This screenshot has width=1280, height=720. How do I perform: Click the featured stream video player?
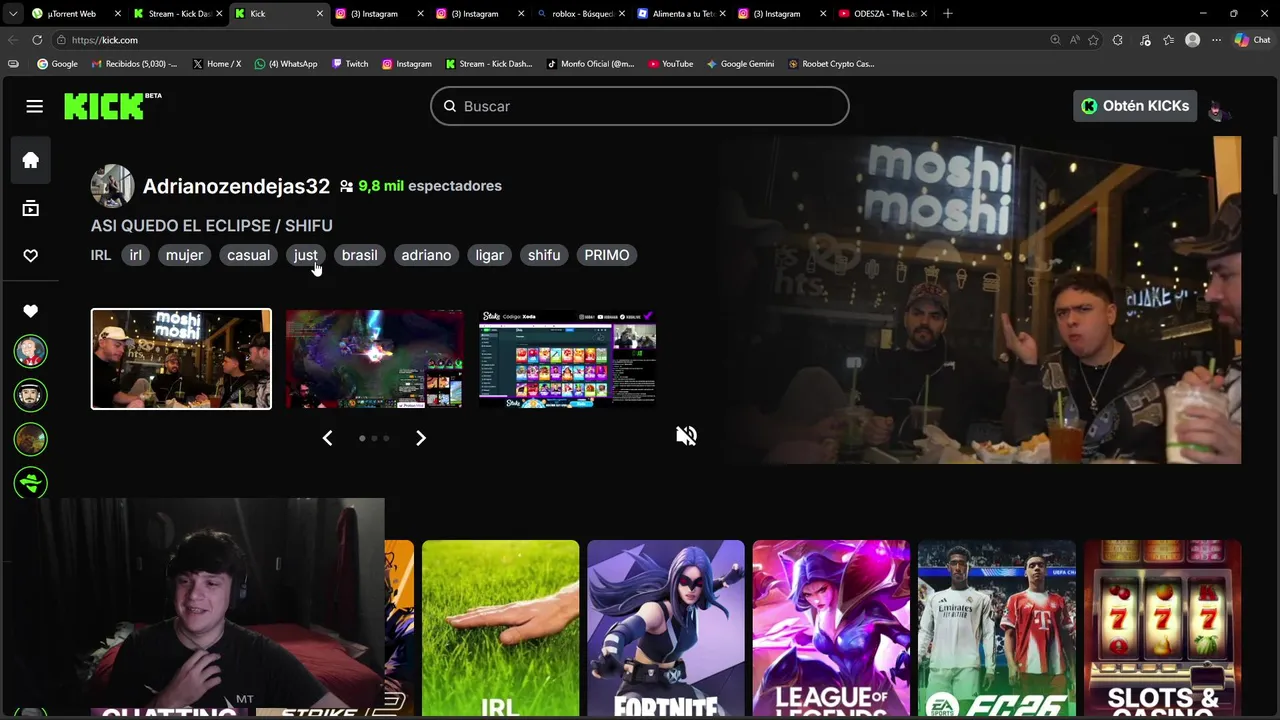(x=980, y=300)
